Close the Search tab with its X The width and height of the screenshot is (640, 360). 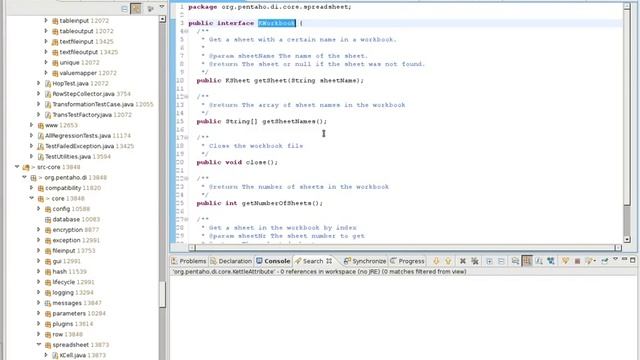click(x=329, y=261)
